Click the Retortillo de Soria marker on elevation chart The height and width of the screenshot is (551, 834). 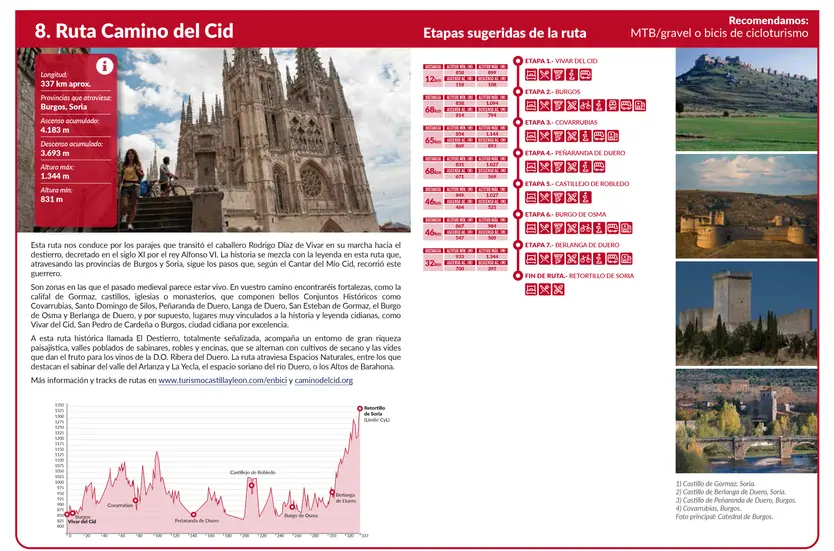tap(360, 408)
